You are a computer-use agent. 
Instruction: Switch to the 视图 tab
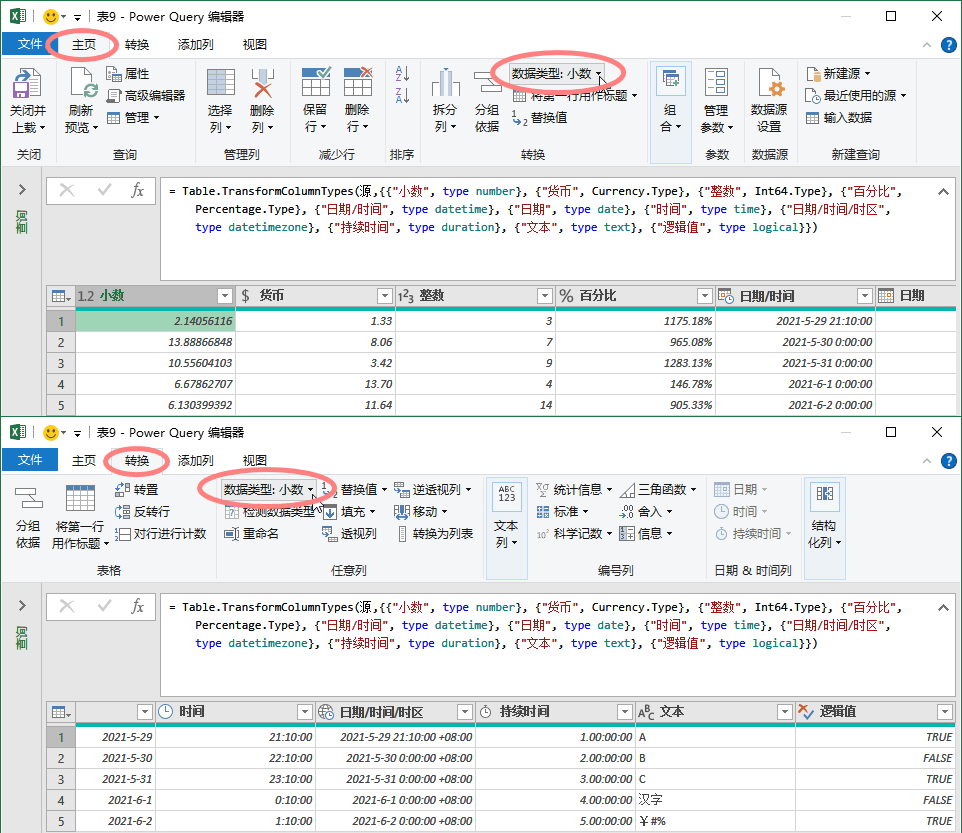[253, 44]
